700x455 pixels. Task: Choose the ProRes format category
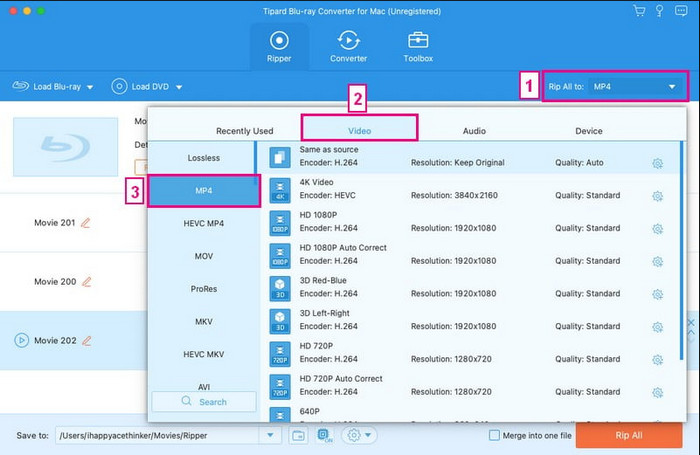point(204,289)
